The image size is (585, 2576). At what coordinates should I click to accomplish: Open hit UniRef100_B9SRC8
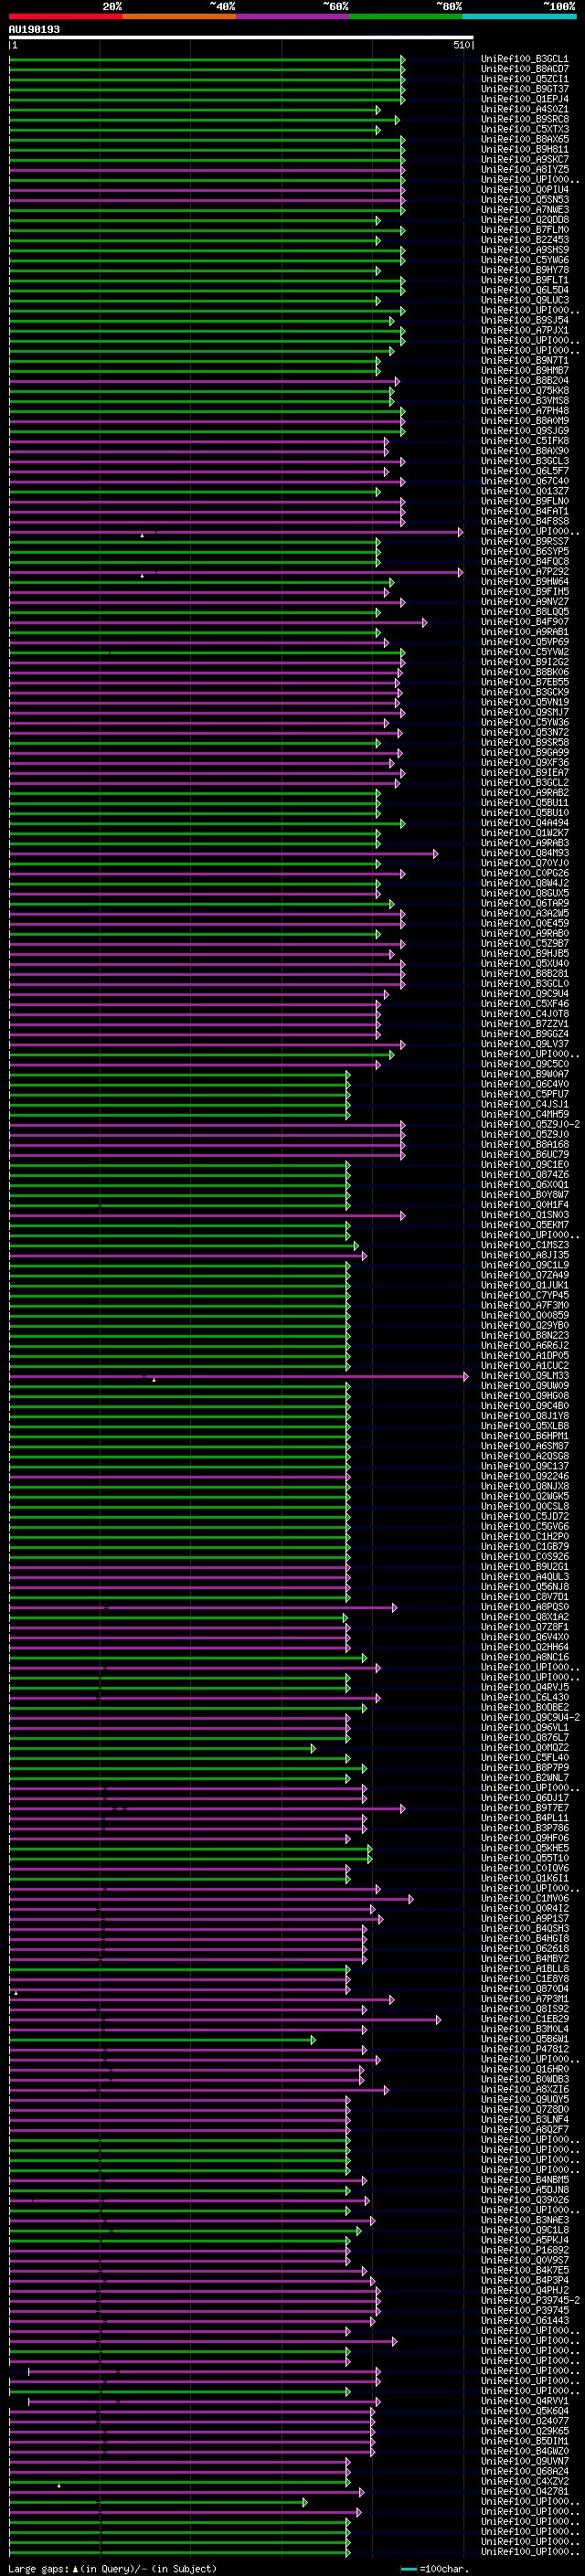[525, 119]
